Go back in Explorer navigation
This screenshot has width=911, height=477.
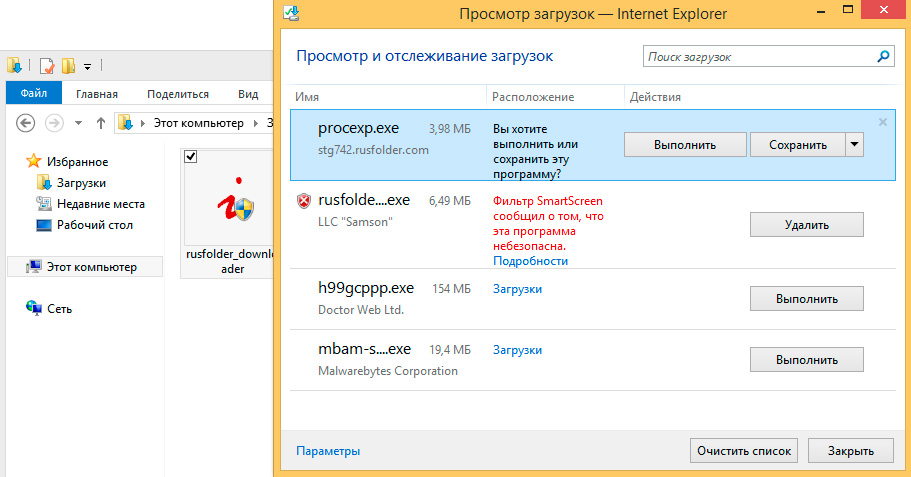(x=27, y=123)
